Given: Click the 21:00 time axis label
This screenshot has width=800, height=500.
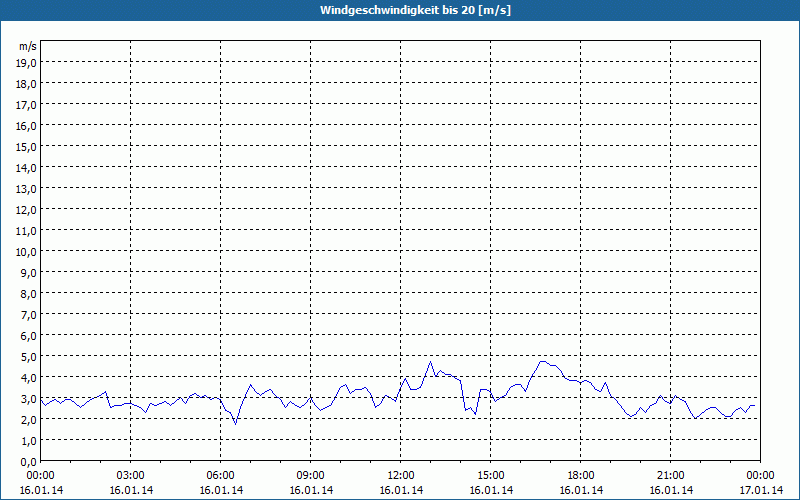Looking at the screenshot, I should tap(670, 476).
